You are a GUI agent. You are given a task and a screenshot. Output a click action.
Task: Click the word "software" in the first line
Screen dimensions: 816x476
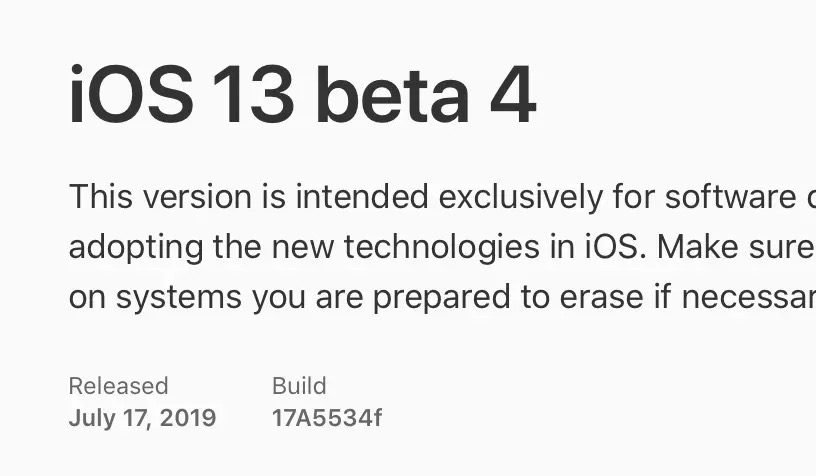pos(731,197)
